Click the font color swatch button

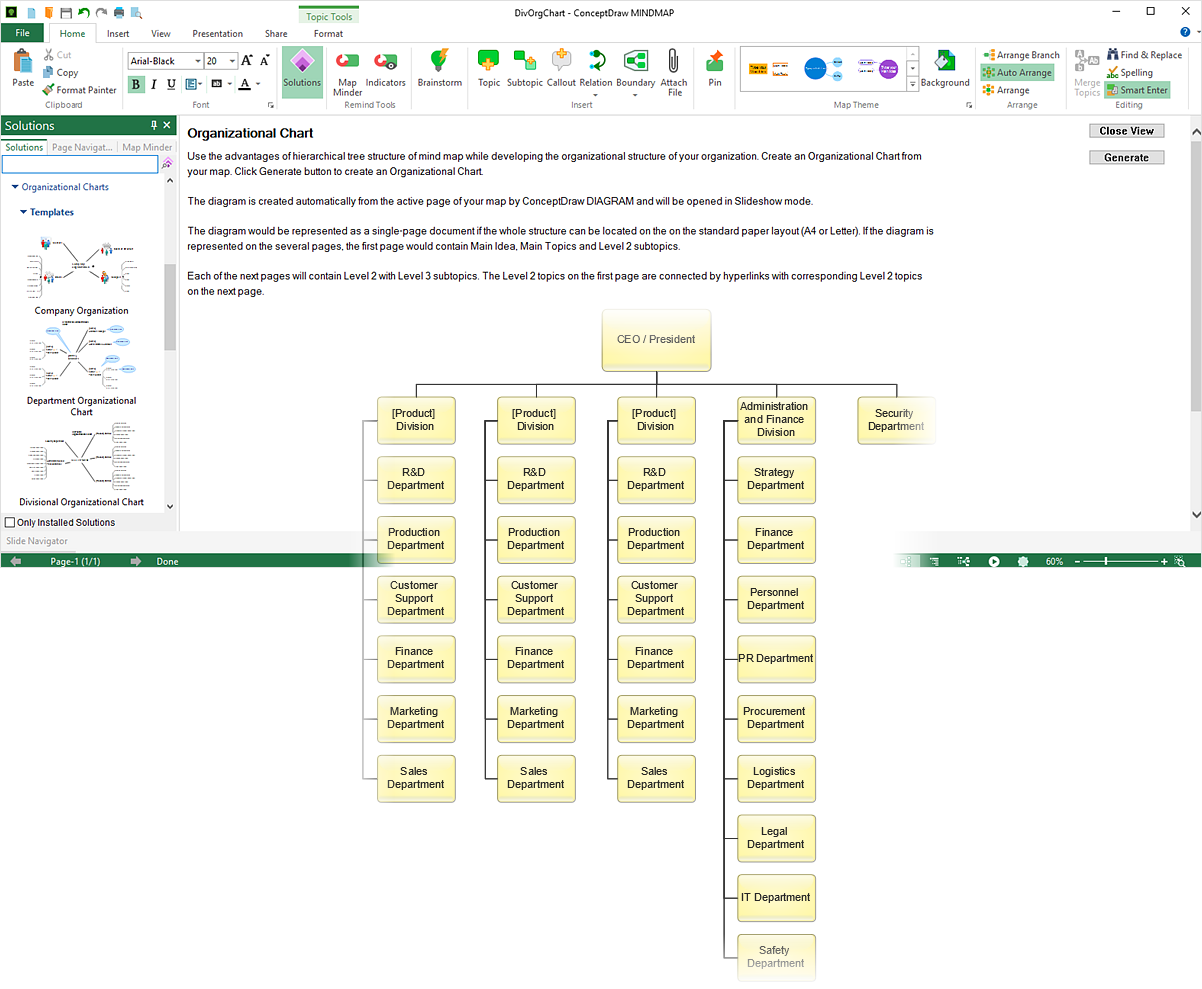pos(244,84)
